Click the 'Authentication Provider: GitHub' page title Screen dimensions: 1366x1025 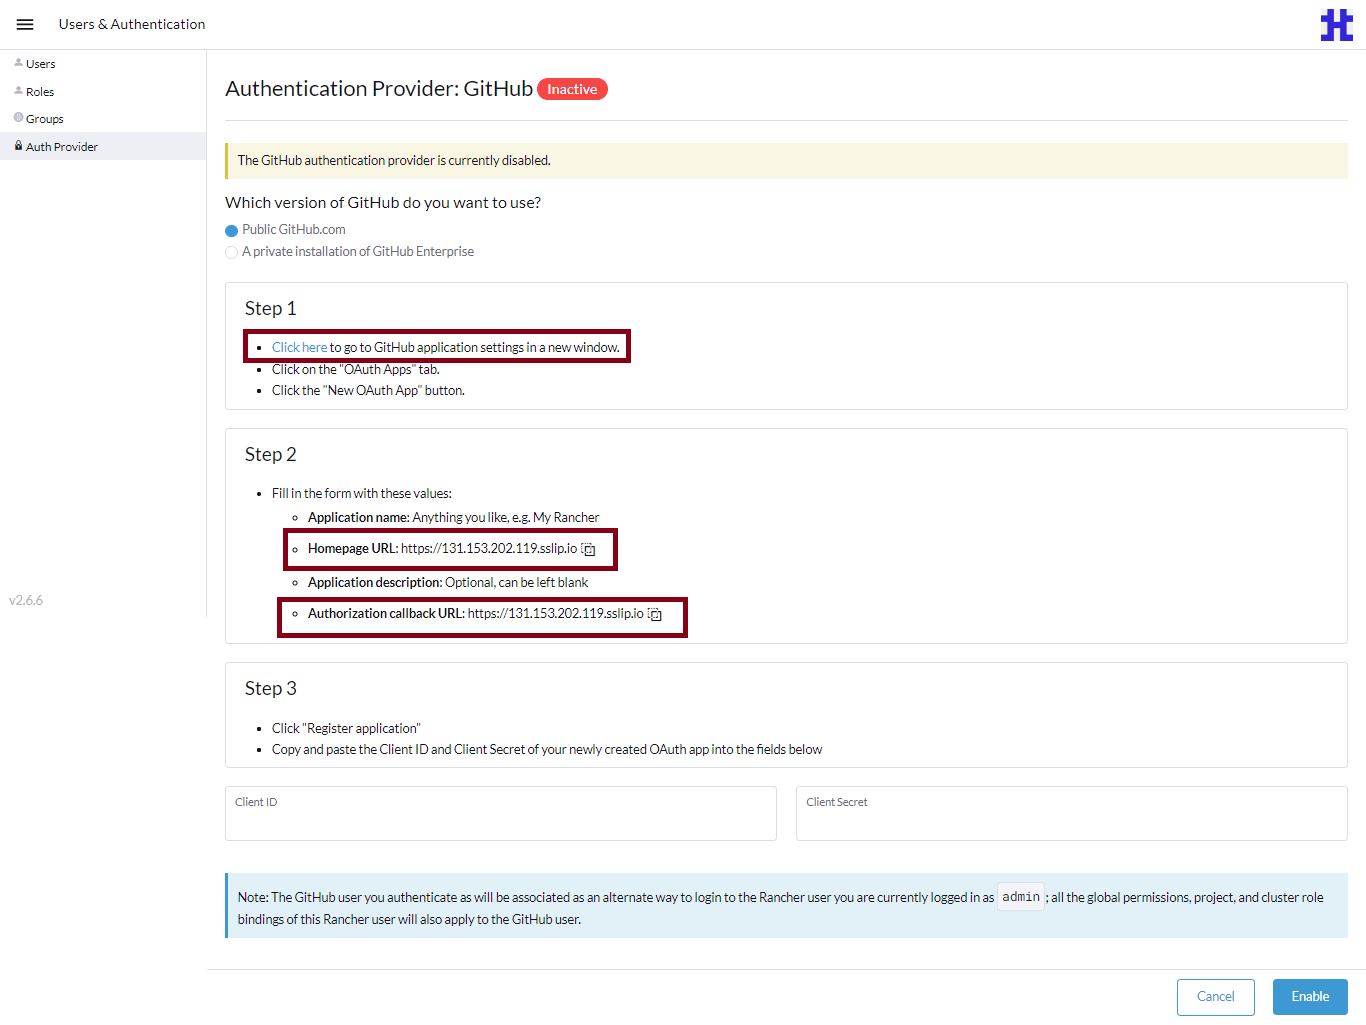pos(379,89)
